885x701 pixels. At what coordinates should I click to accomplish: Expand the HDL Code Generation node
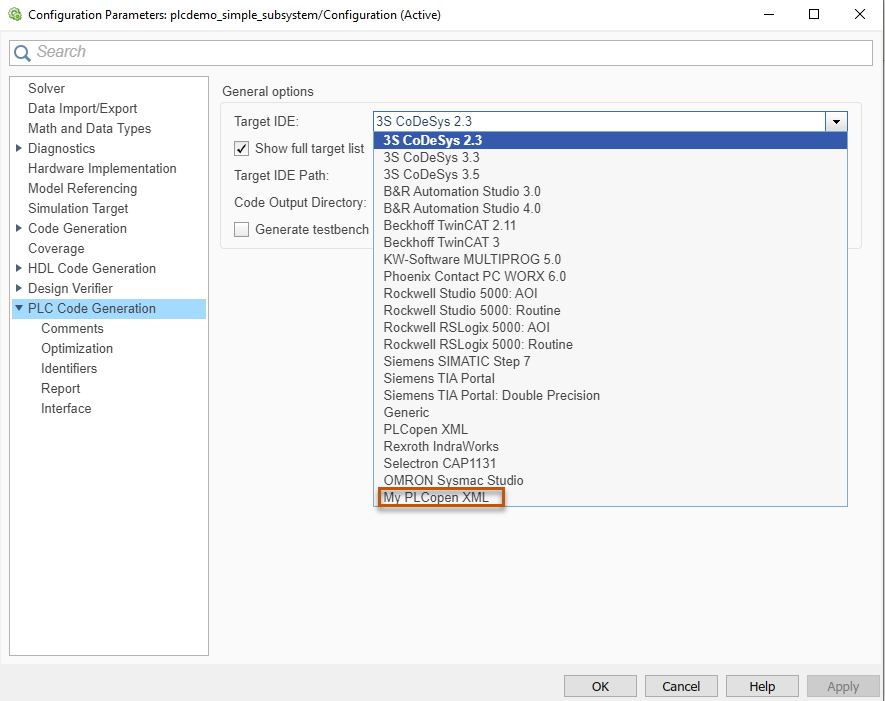(19, 268)
